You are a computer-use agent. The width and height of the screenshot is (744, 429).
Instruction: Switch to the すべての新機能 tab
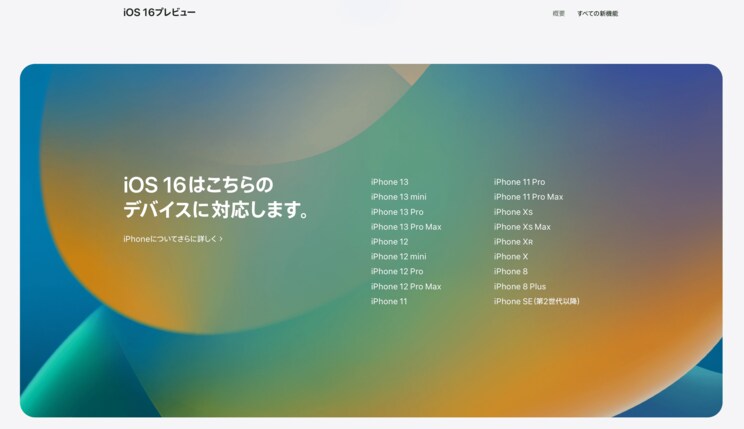pyautogui.click(x=598, y=14)
